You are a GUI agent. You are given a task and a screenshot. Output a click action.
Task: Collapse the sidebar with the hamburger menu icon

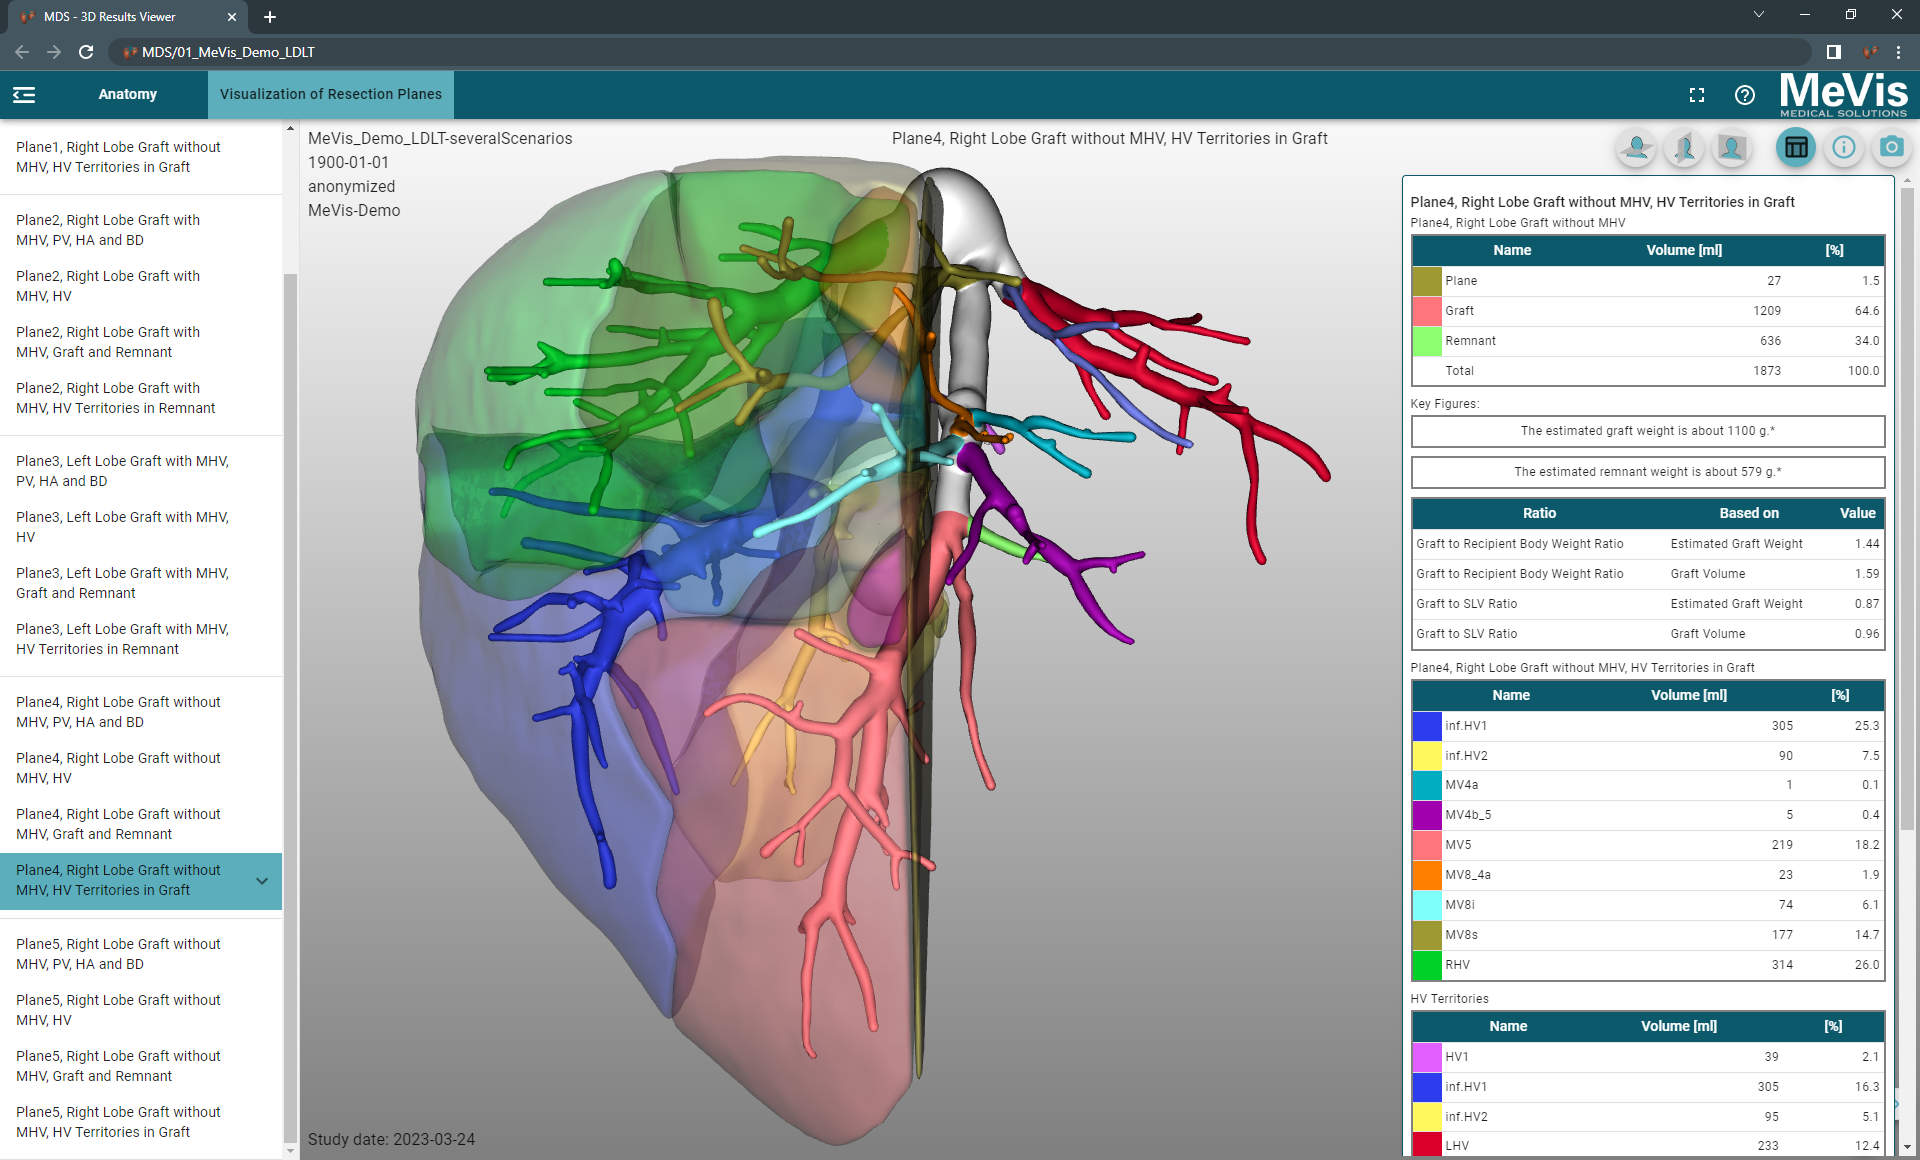[x=24, y=94]
